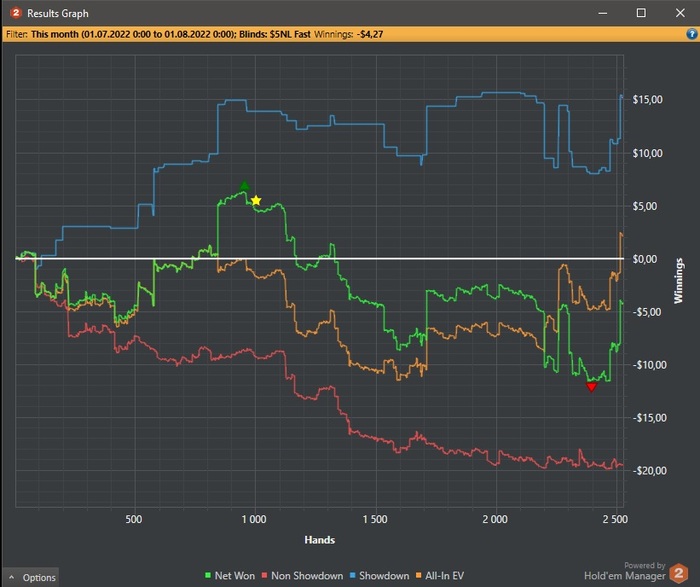Click the -$5,00 axis label
The image size is (700, 587).
(646, 312)
